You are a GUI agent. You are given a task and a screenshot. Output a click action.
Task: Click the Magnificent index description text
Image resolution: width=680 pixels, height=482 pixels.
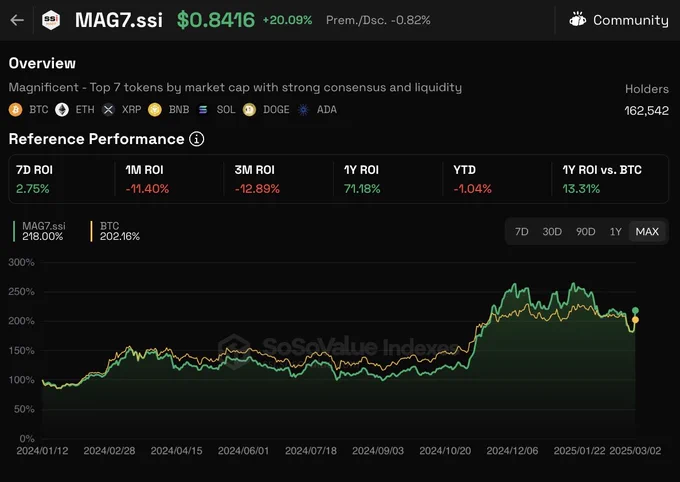(235, 88)
